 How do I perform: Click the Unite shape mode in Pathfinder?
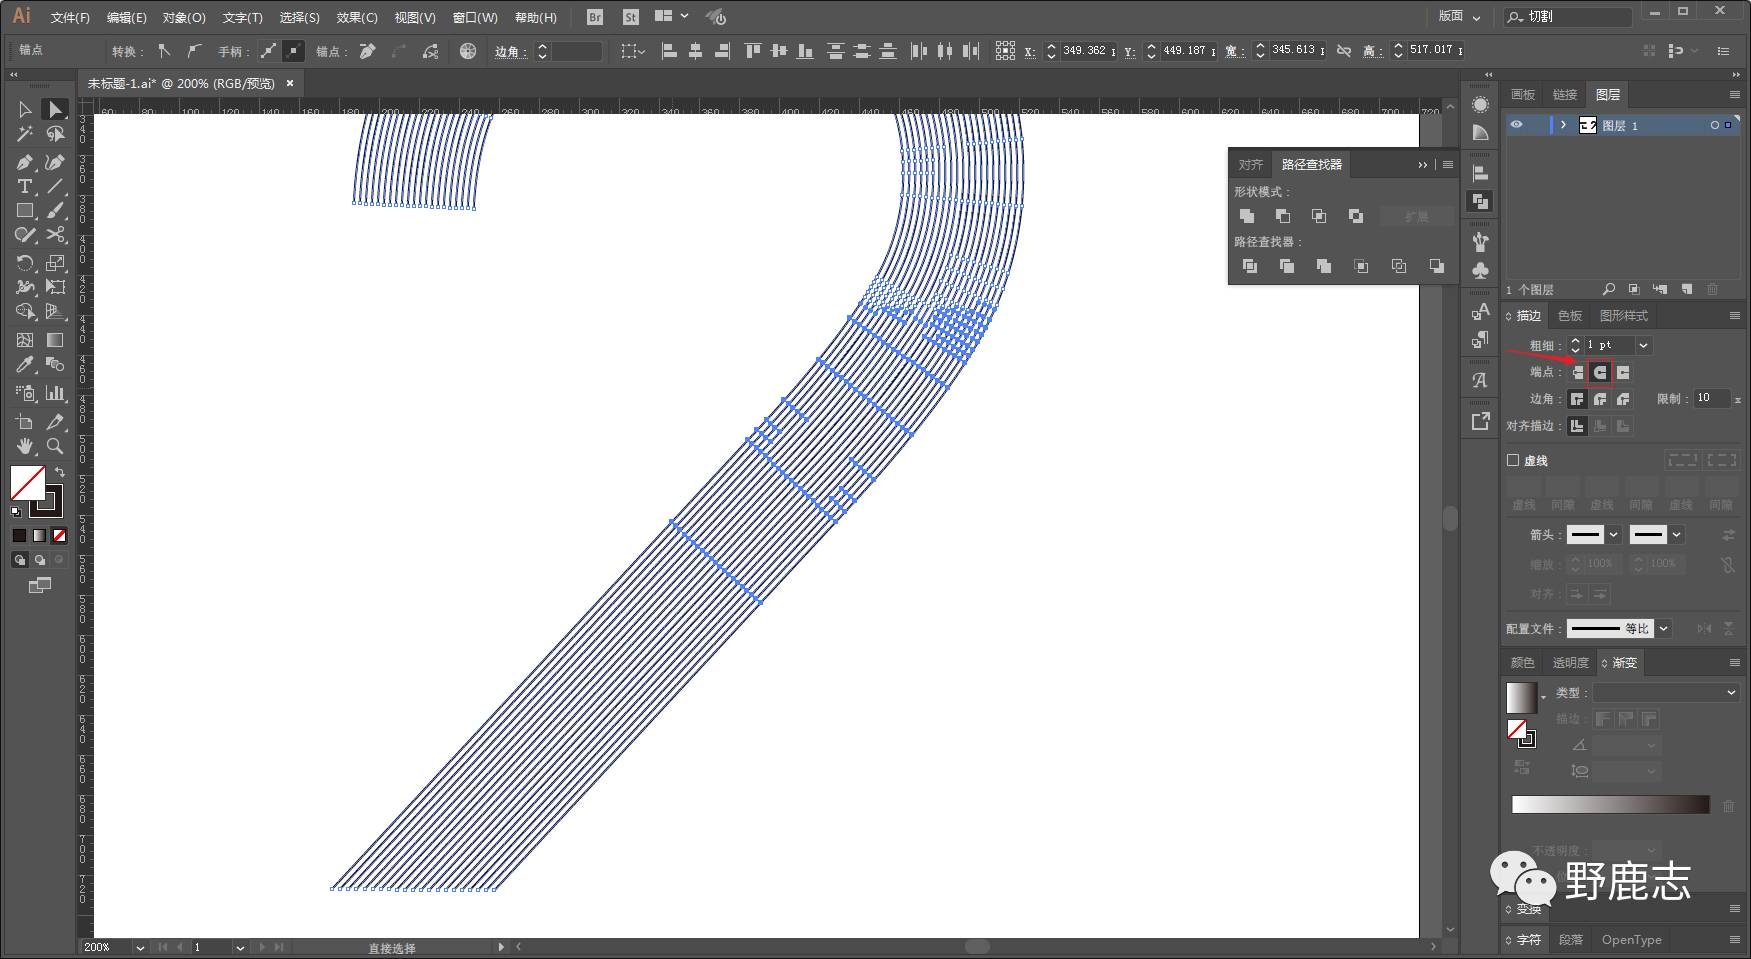[1247, 216]
